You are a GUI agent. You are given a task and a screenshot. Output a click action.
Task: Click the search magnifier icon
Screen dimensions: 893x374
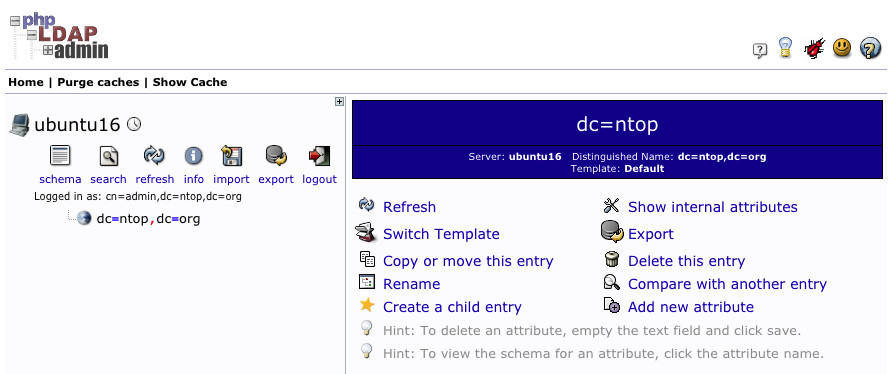coord(108,156)
